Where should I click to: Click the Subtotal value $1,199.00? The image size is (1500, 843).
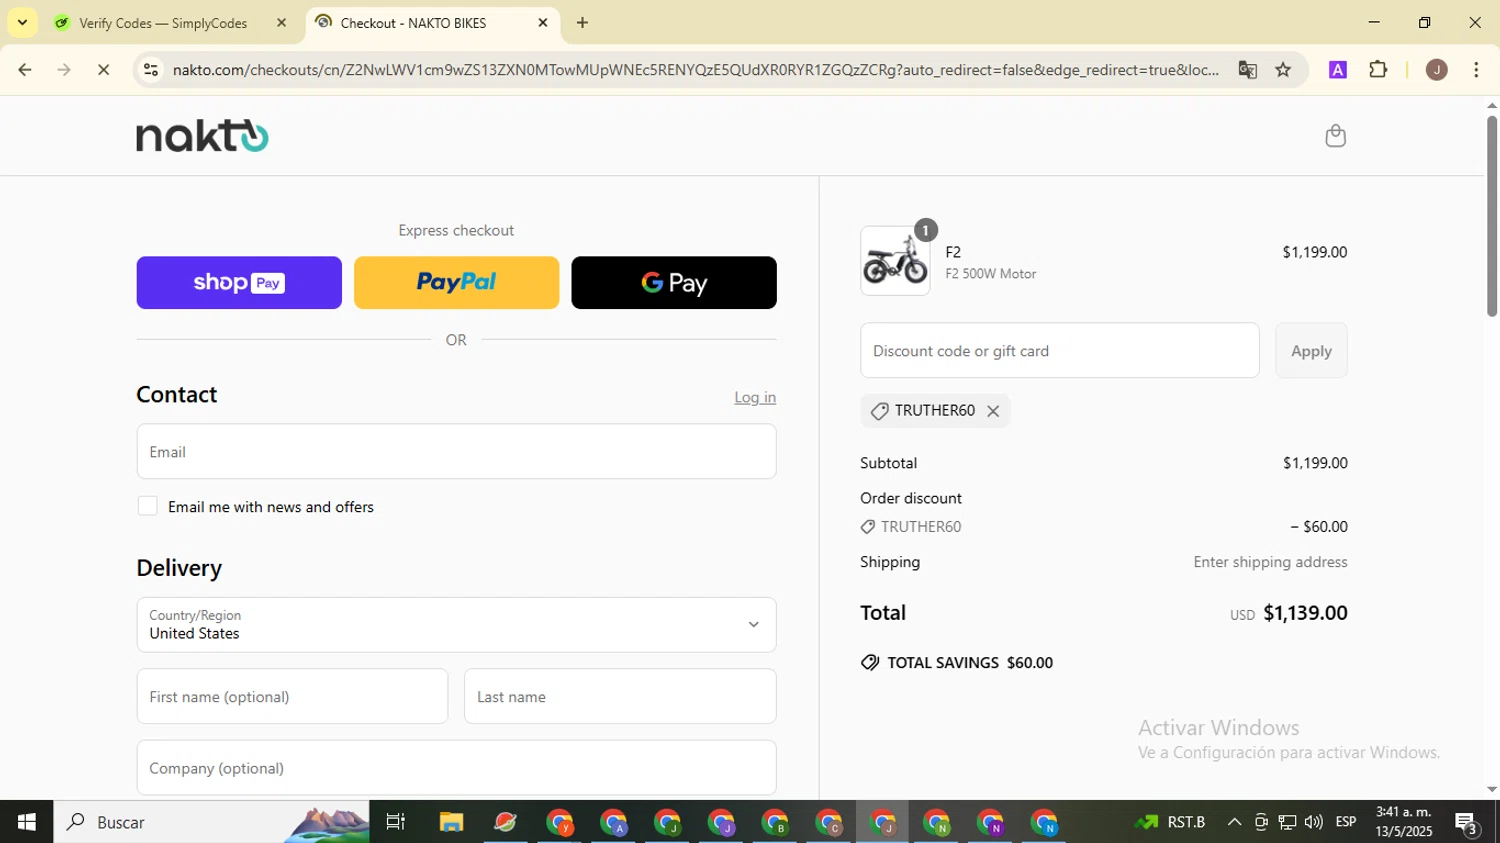click(x=1315, y=463)
